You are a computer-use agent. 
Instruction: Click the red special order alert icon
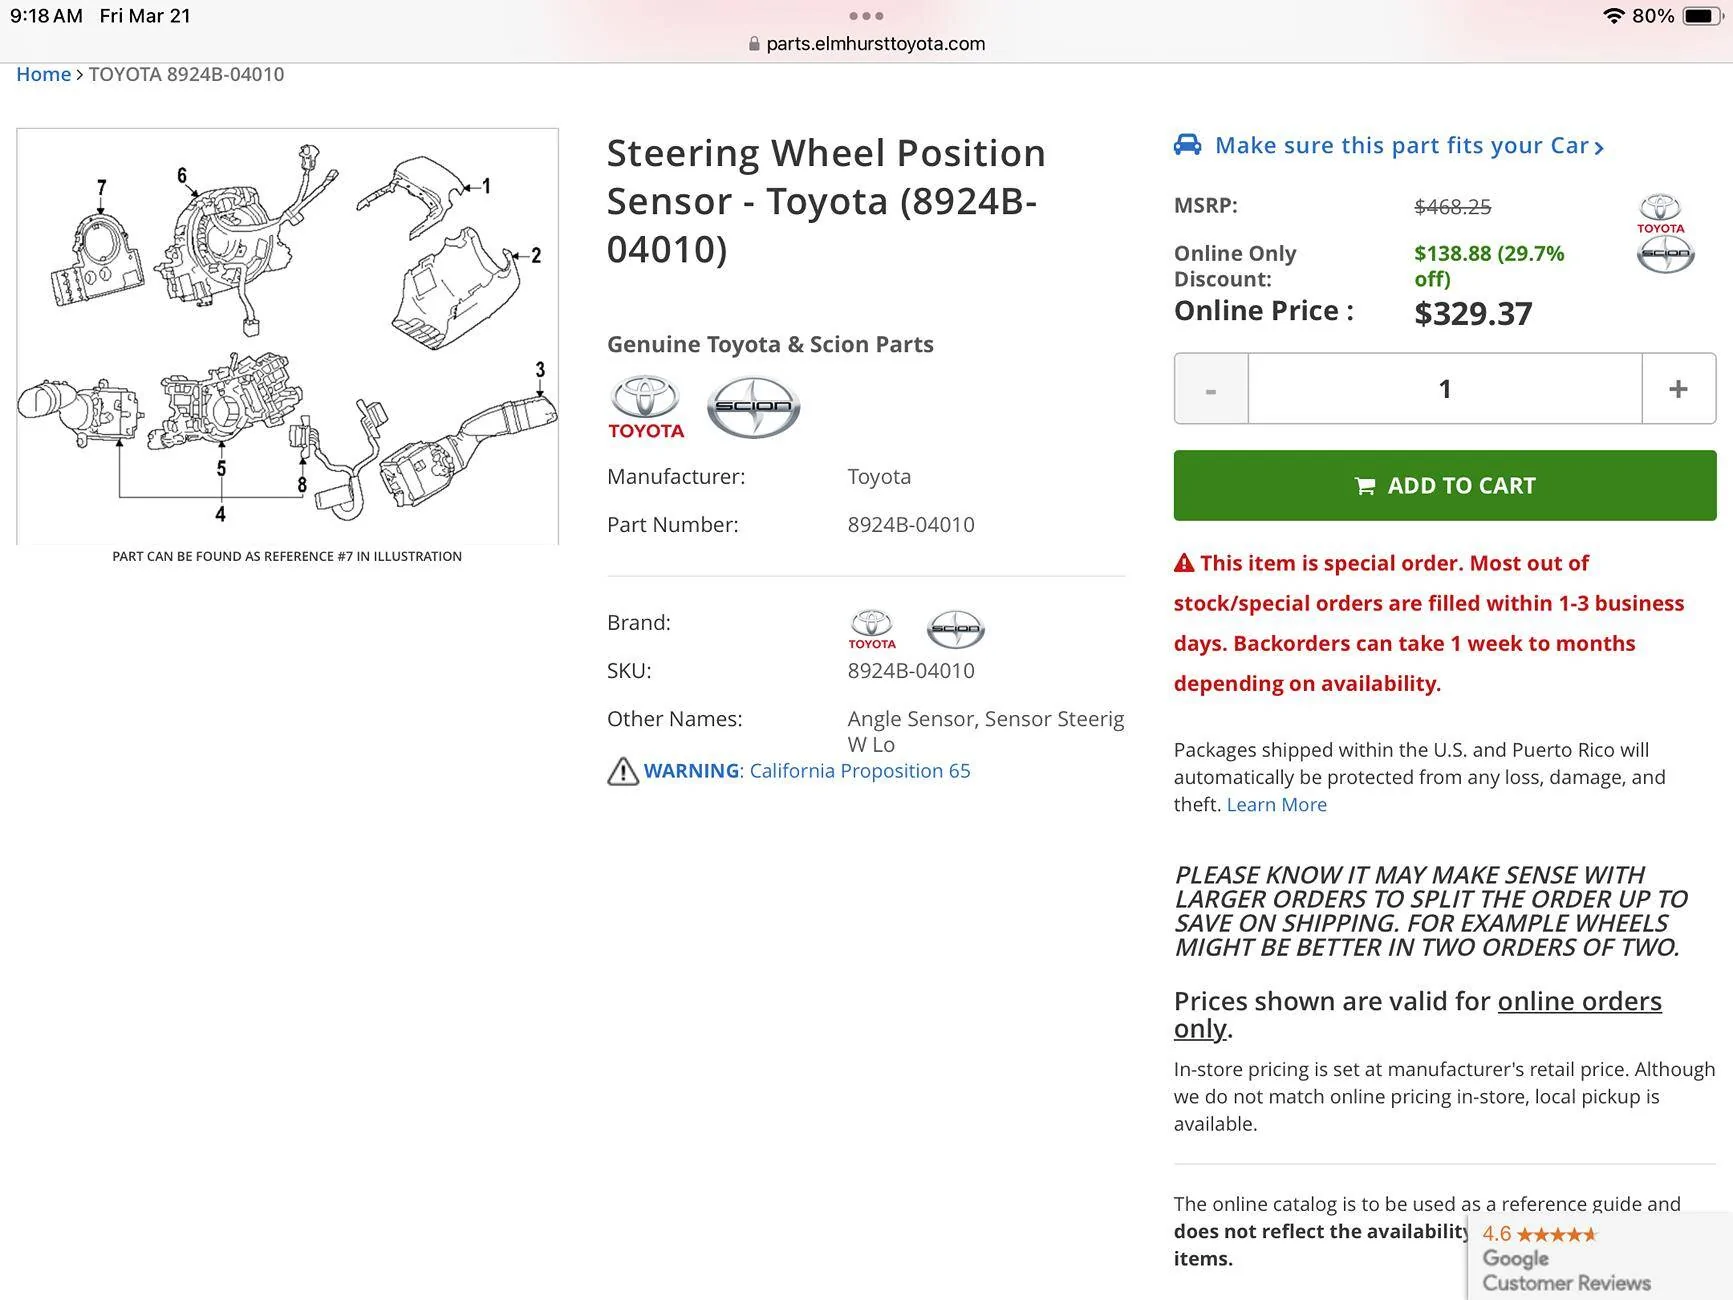[x=1184, y=563]
